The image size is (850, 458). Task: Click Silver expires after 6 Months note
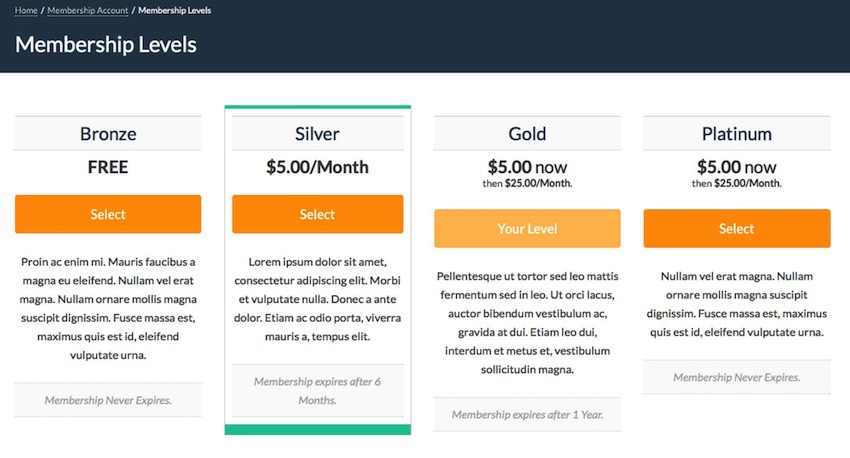coord(318,391)
